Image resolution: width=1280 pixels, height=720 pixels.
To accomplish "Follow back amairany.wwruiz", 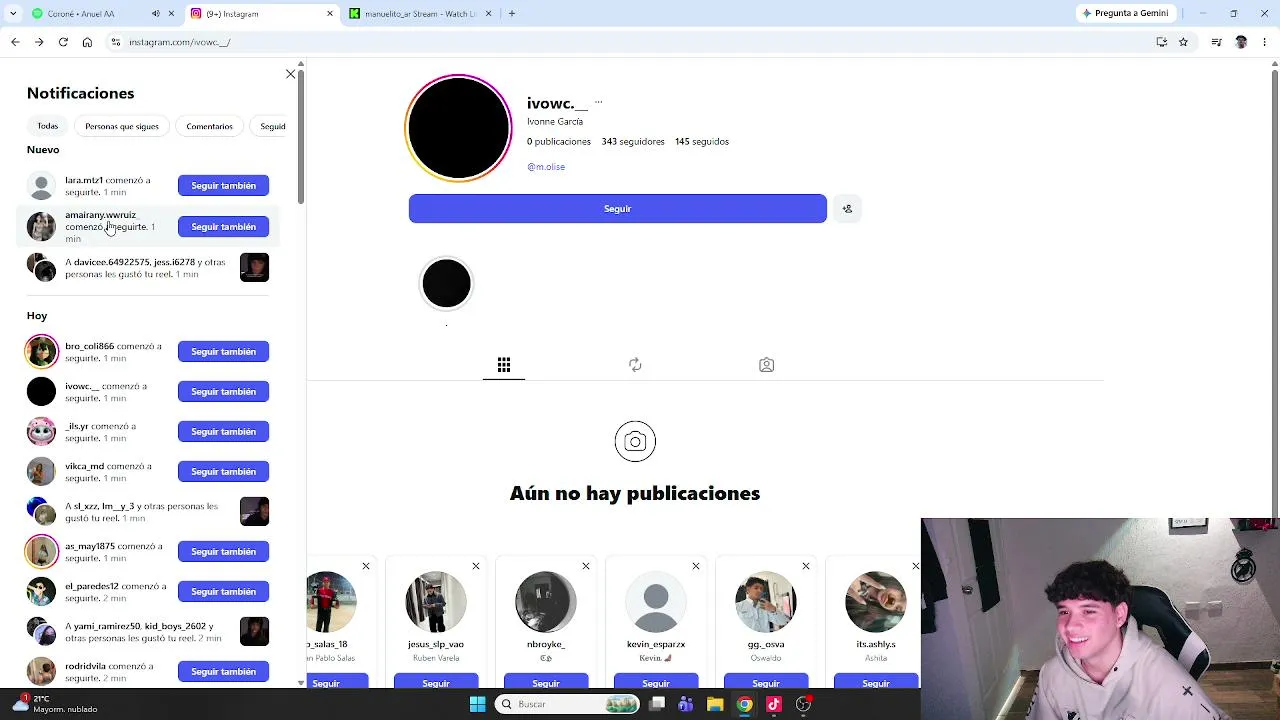I will 223,227.
